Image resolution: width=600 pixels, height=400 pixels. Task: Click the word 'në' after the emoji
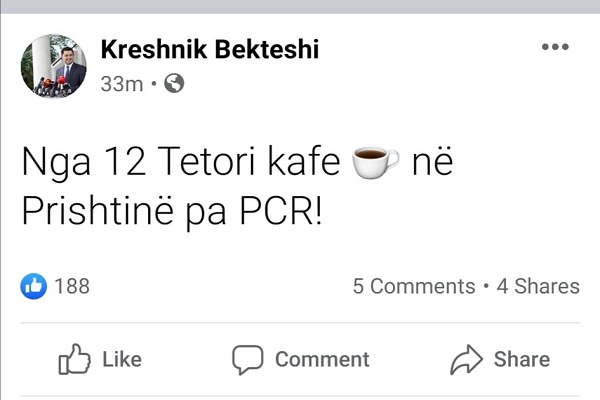tap(432, 163)
